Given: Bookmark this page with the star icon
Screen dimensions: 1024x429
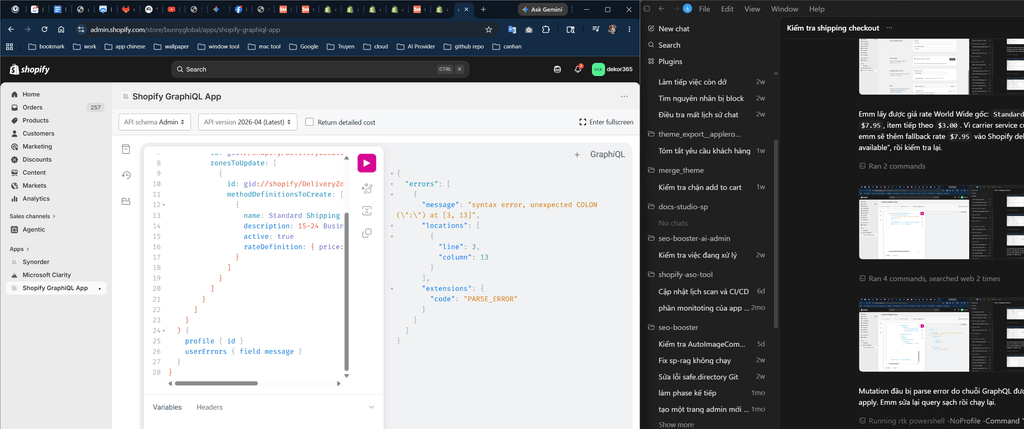Looking at the screenshot, I should [x=488, y=29].
